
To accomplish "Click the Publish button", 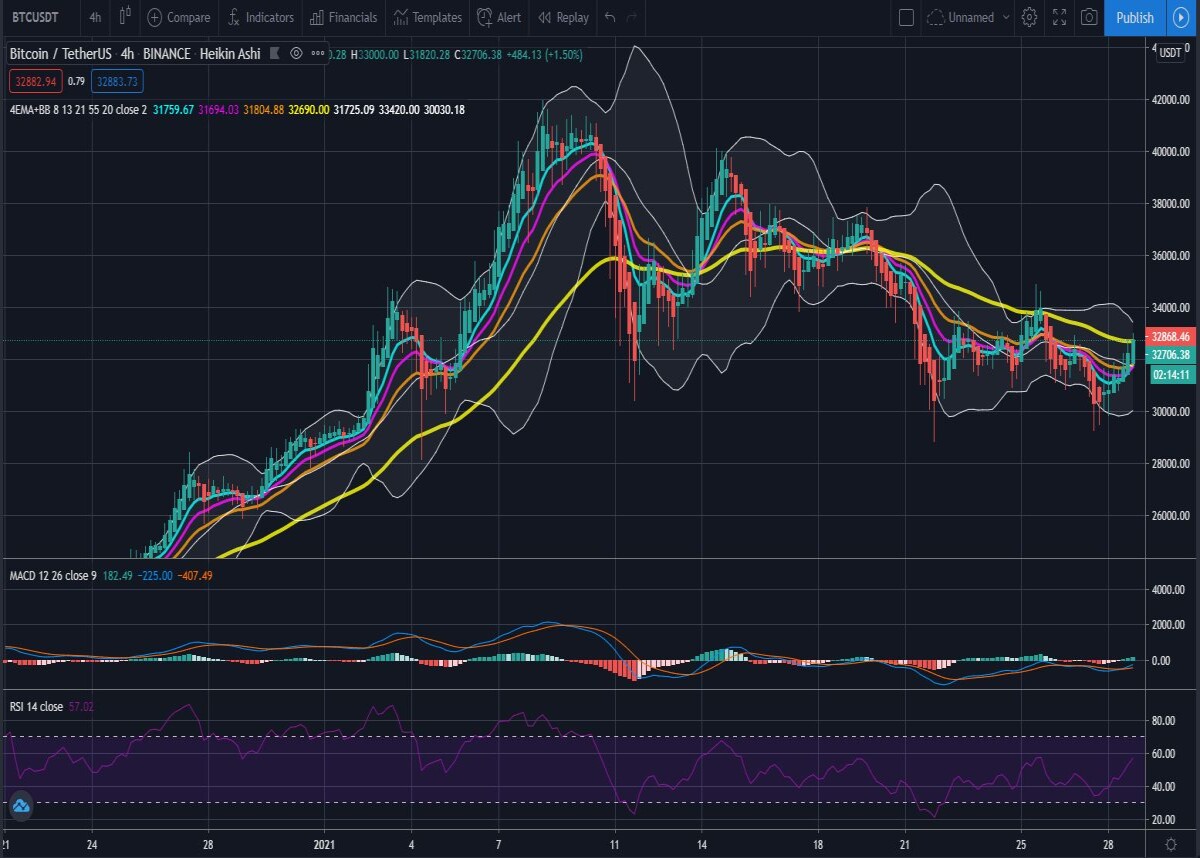I will tap(1135, 17).
